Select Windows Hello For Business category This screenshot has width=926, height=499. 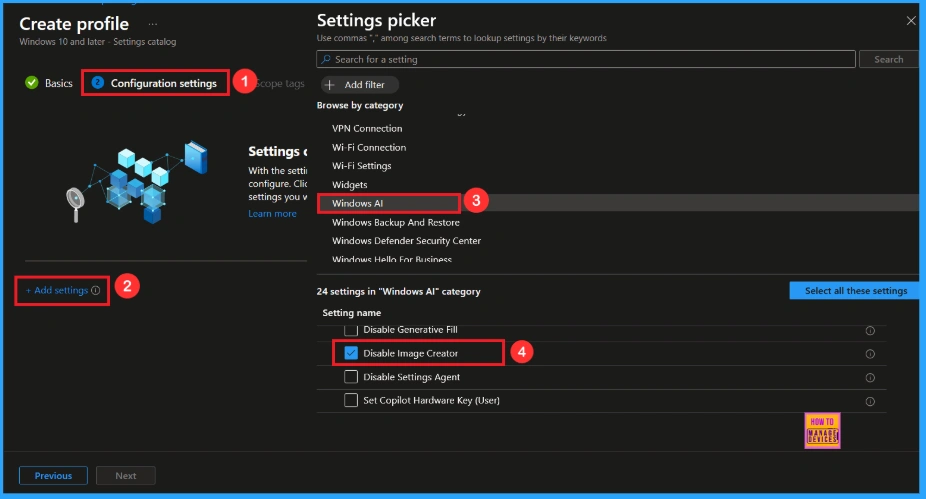(x=392, y=259)
